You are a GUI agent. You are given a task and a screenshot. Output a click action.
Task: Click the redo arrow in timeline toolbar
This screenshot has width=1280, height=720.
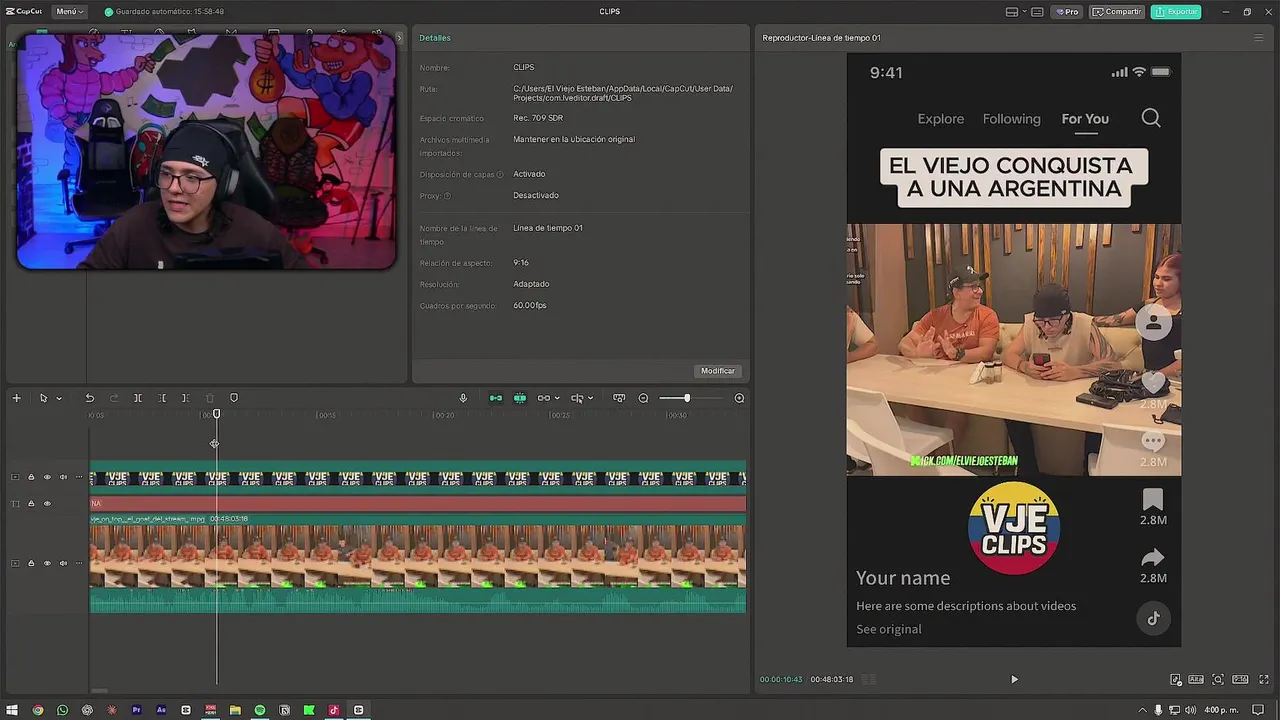pos(113,398)
